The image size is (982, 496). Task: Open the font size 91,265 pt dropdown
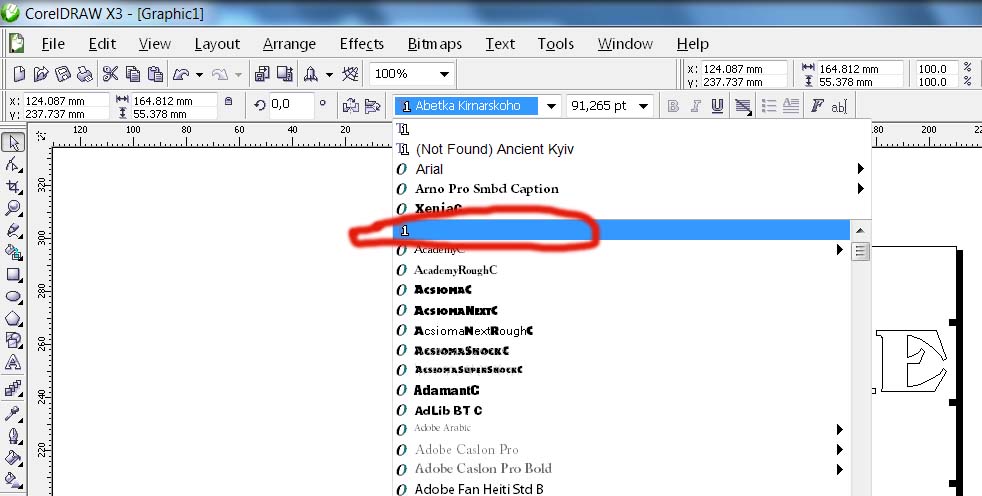pos(643,106)
